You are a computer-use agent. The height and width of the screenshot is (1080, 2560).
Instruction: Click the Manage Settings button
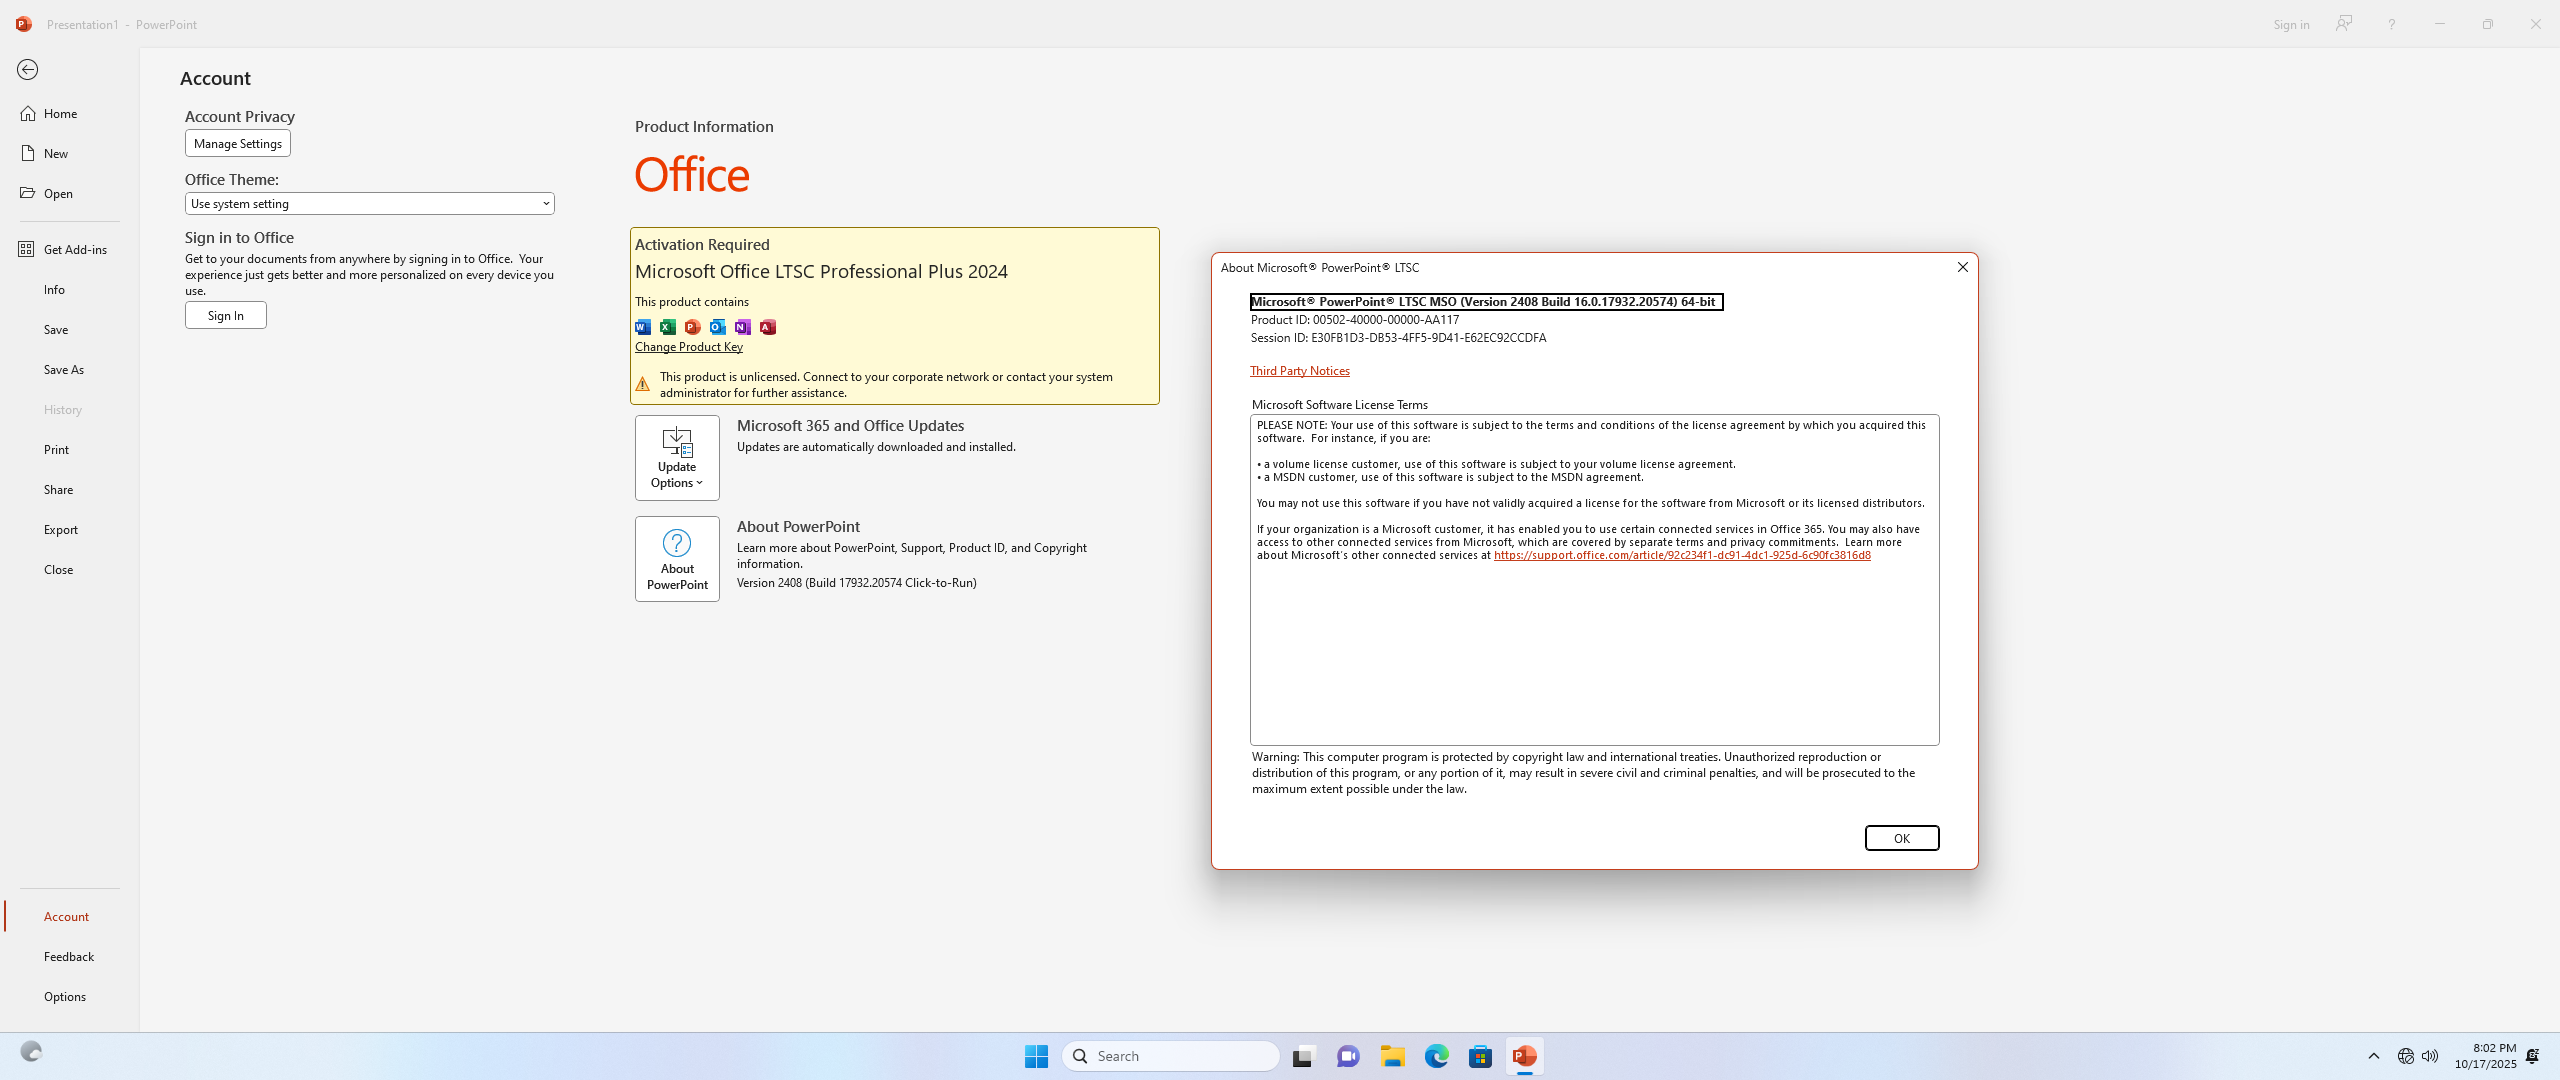point(237,144)
